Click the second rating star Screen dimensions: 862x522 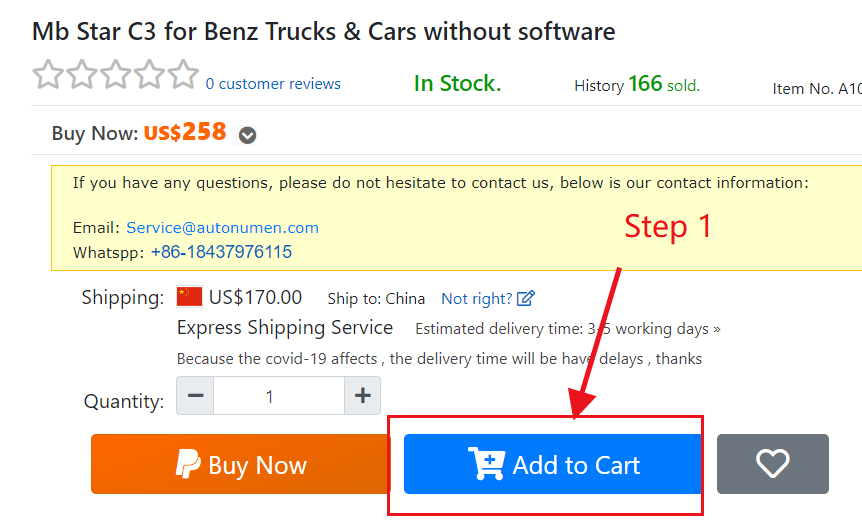click(82, 74)
